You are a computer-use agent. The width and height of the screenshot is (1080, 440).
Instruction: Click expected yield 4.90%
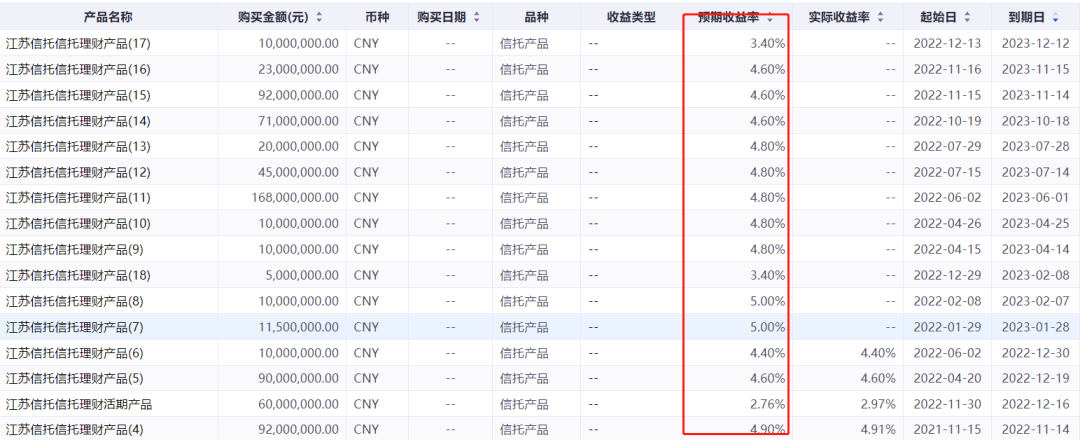point(767,430)
